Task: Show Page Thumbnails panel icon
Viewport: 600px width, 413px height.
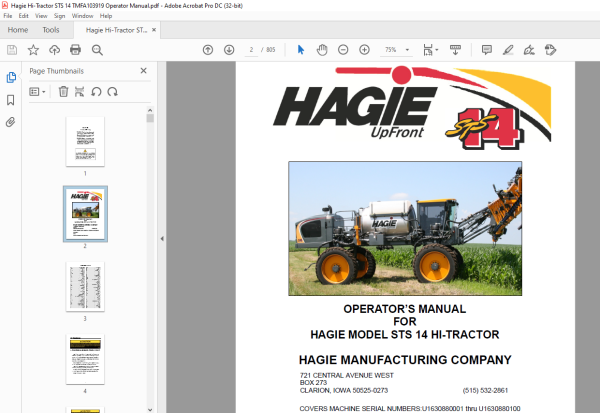Action: tap(11, 77)
